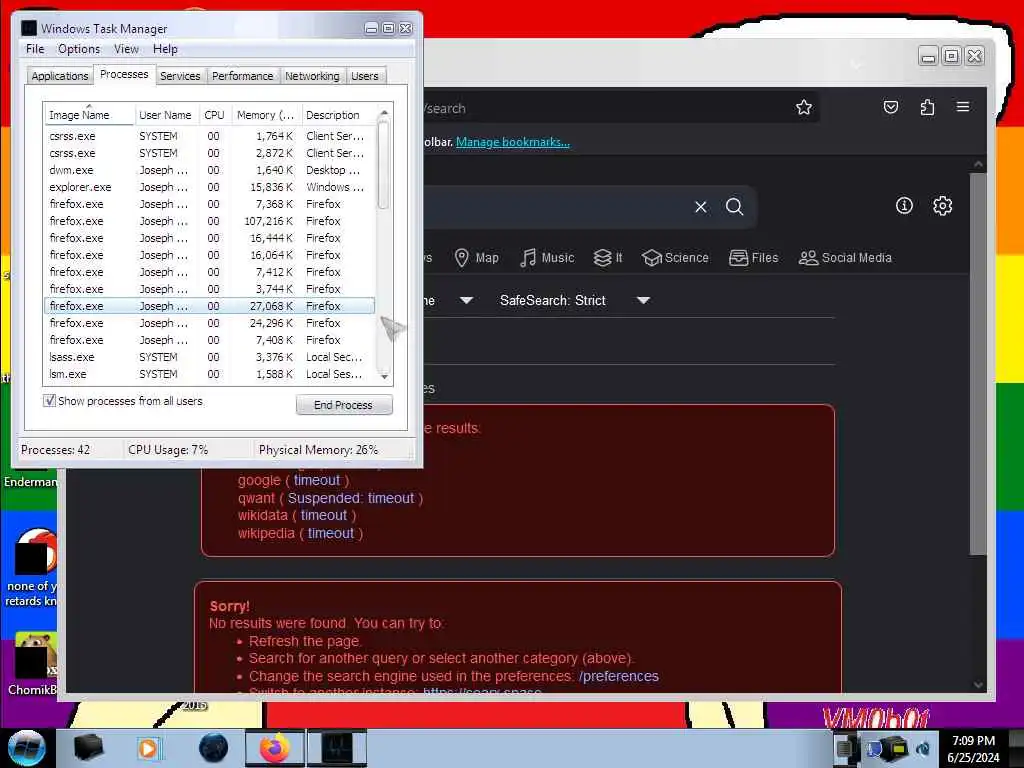The image size is (1024, 768).
Task: Click the Firefox page vertical scrollbar thumb
Action: (978, 363)
